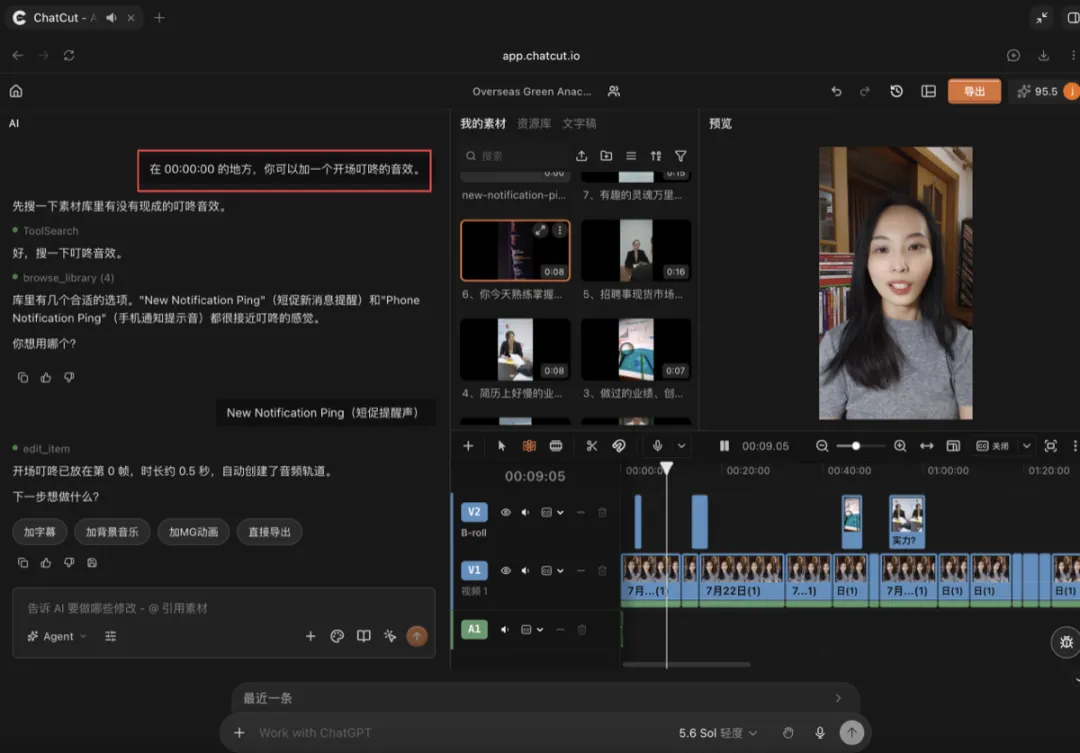Open the 文字稿 tab

[579, 123]
